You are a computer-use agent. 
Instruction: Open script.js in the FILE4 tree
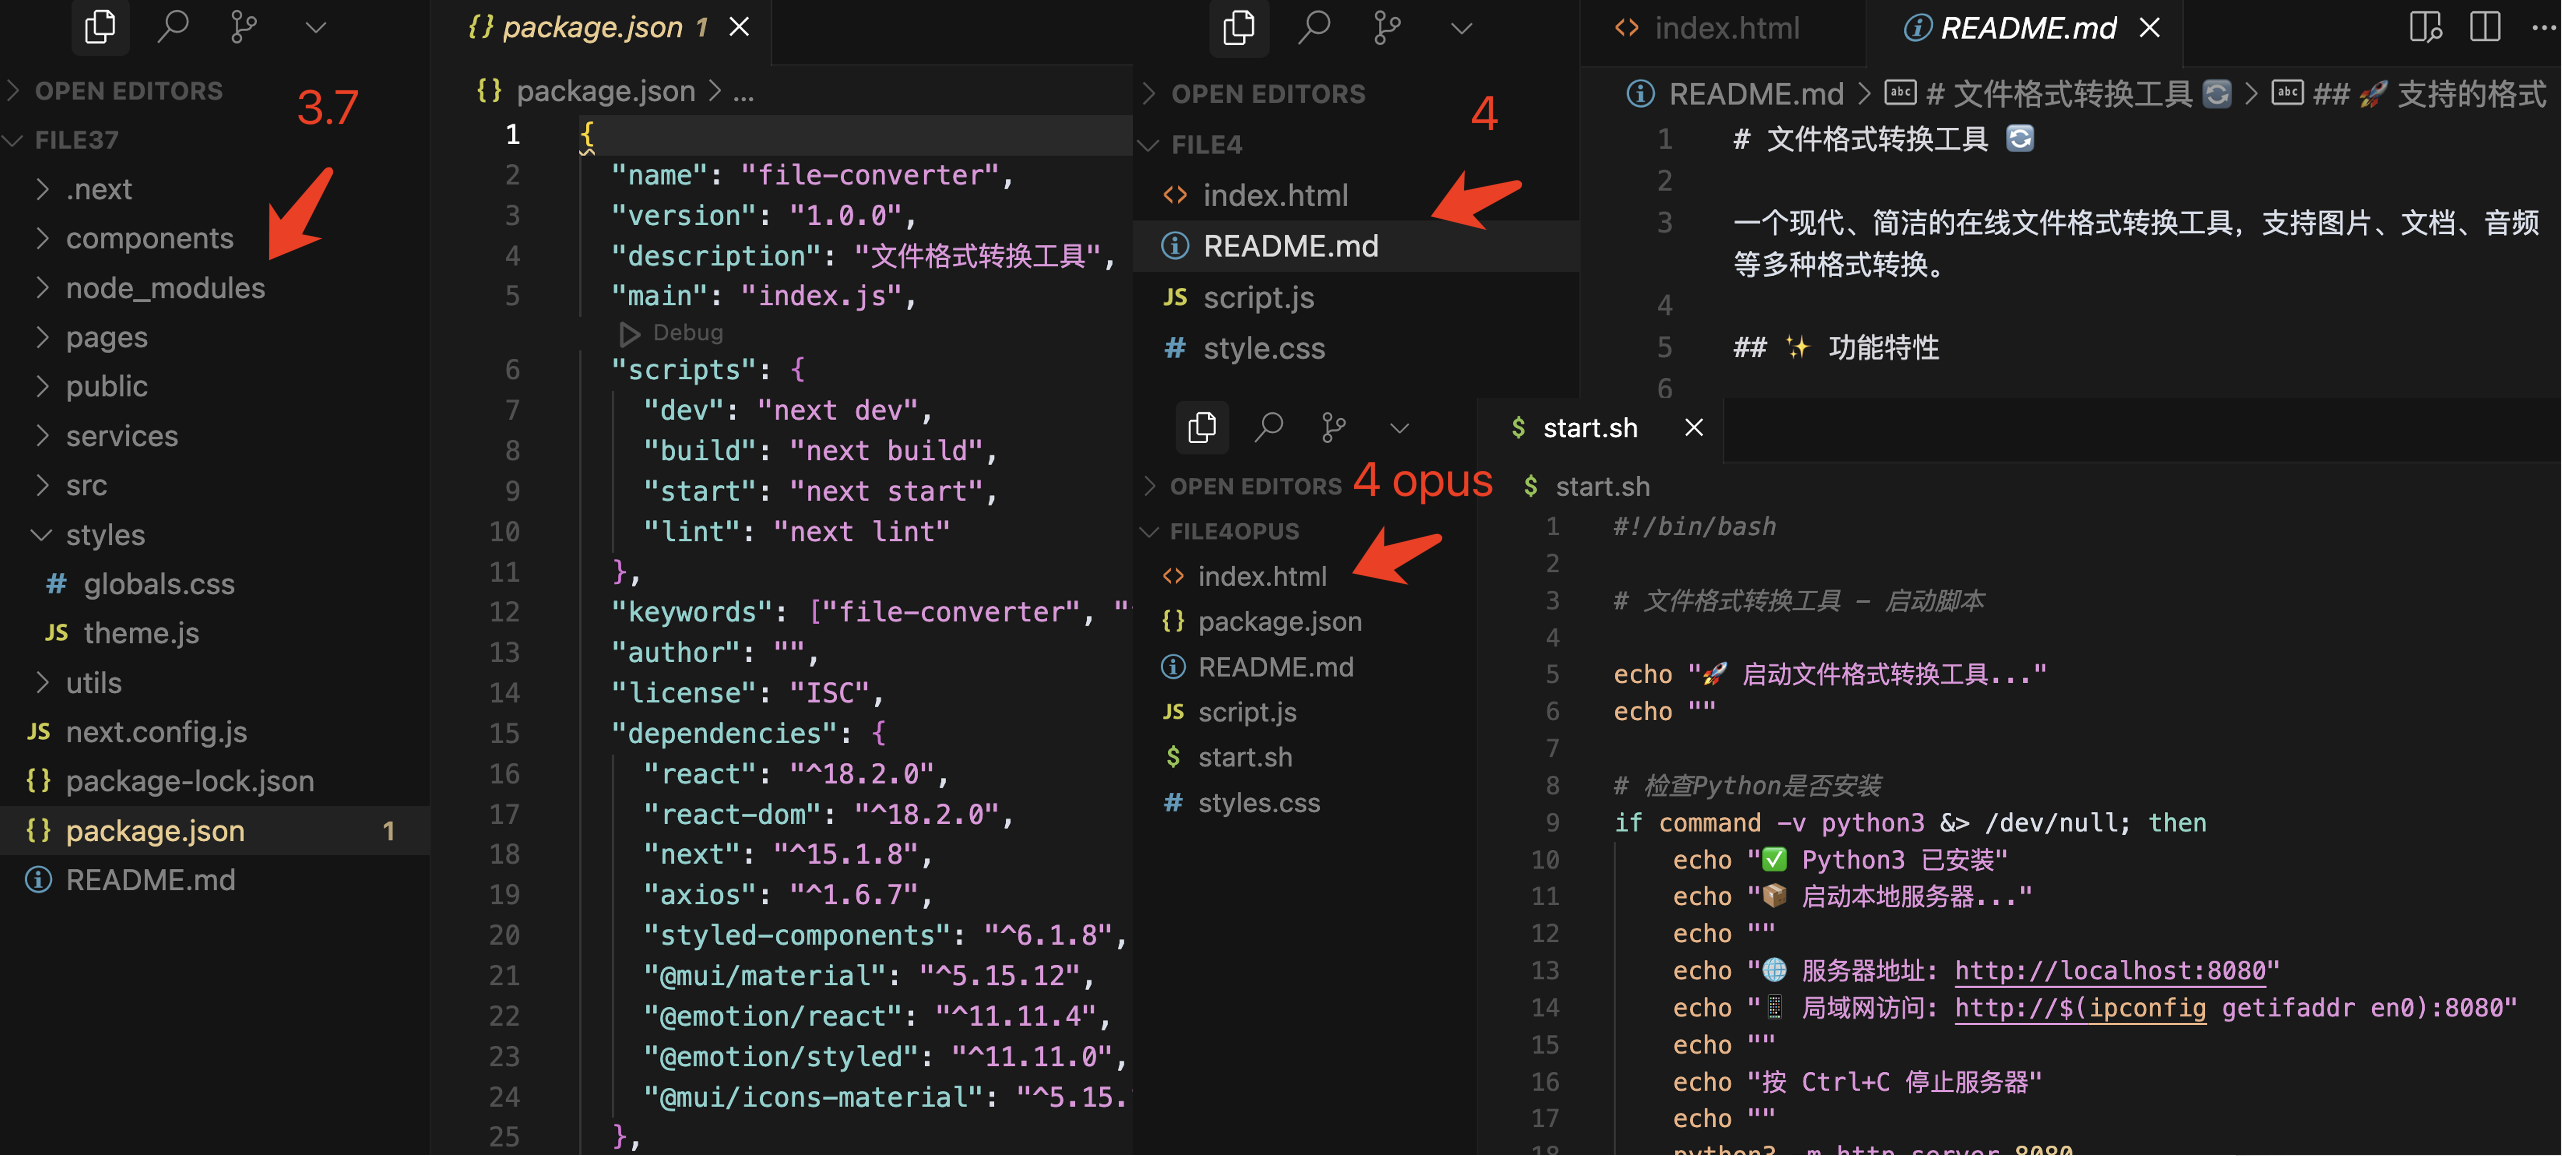coord(1258,298)
